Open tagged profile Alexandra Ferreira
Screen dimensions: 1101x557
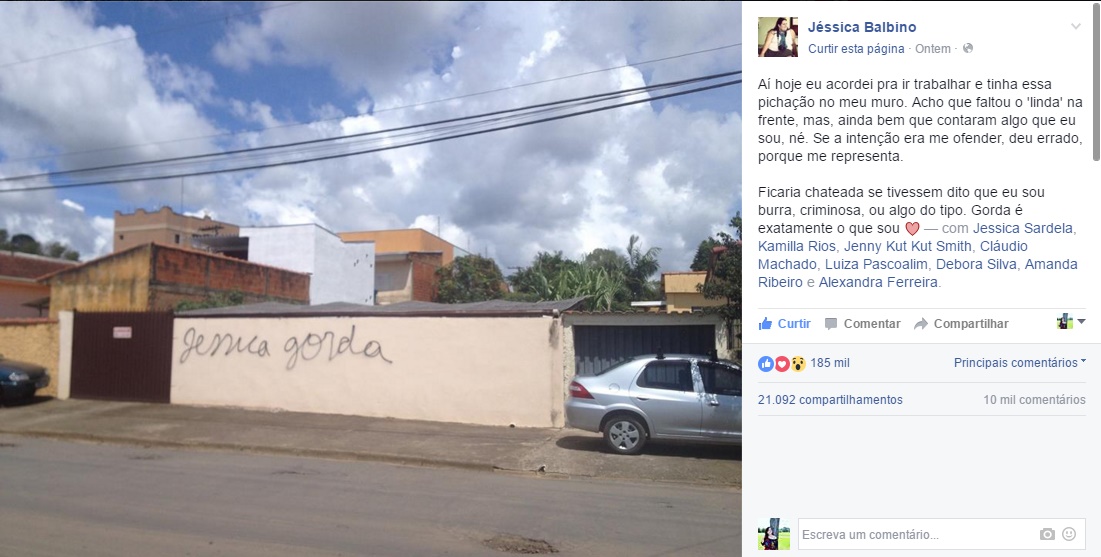(878, 282)
